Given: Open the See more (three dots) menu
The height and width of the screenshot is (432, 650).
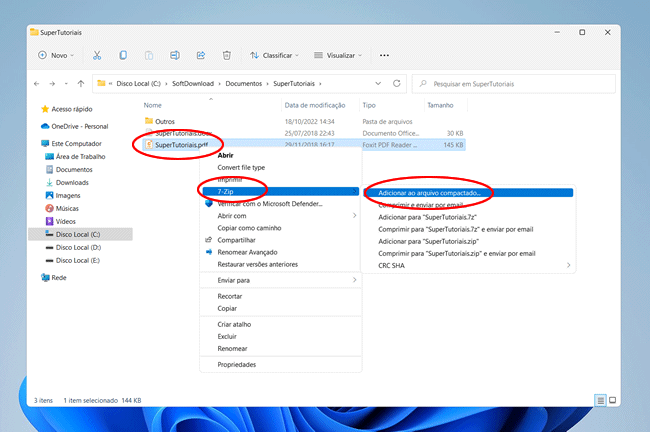Looking at the screenshot, I should point(385,55).
